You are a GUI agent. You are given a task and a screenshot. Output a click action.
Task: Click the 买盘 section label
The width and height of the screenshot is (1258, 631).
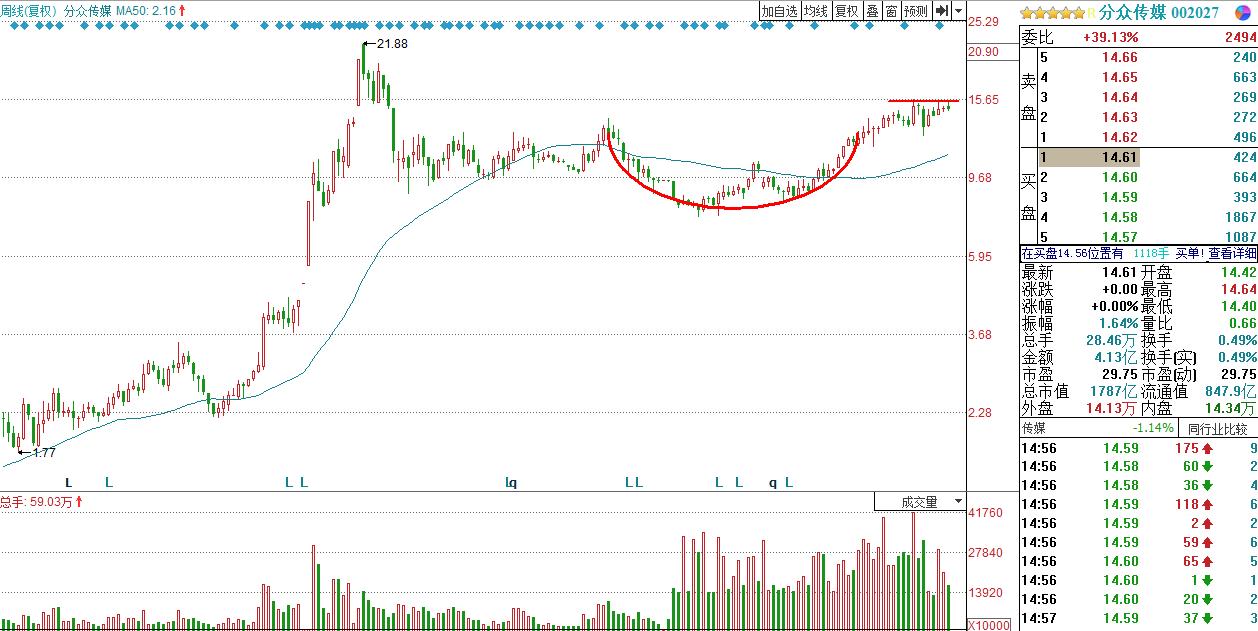[x=1028, y=197]
